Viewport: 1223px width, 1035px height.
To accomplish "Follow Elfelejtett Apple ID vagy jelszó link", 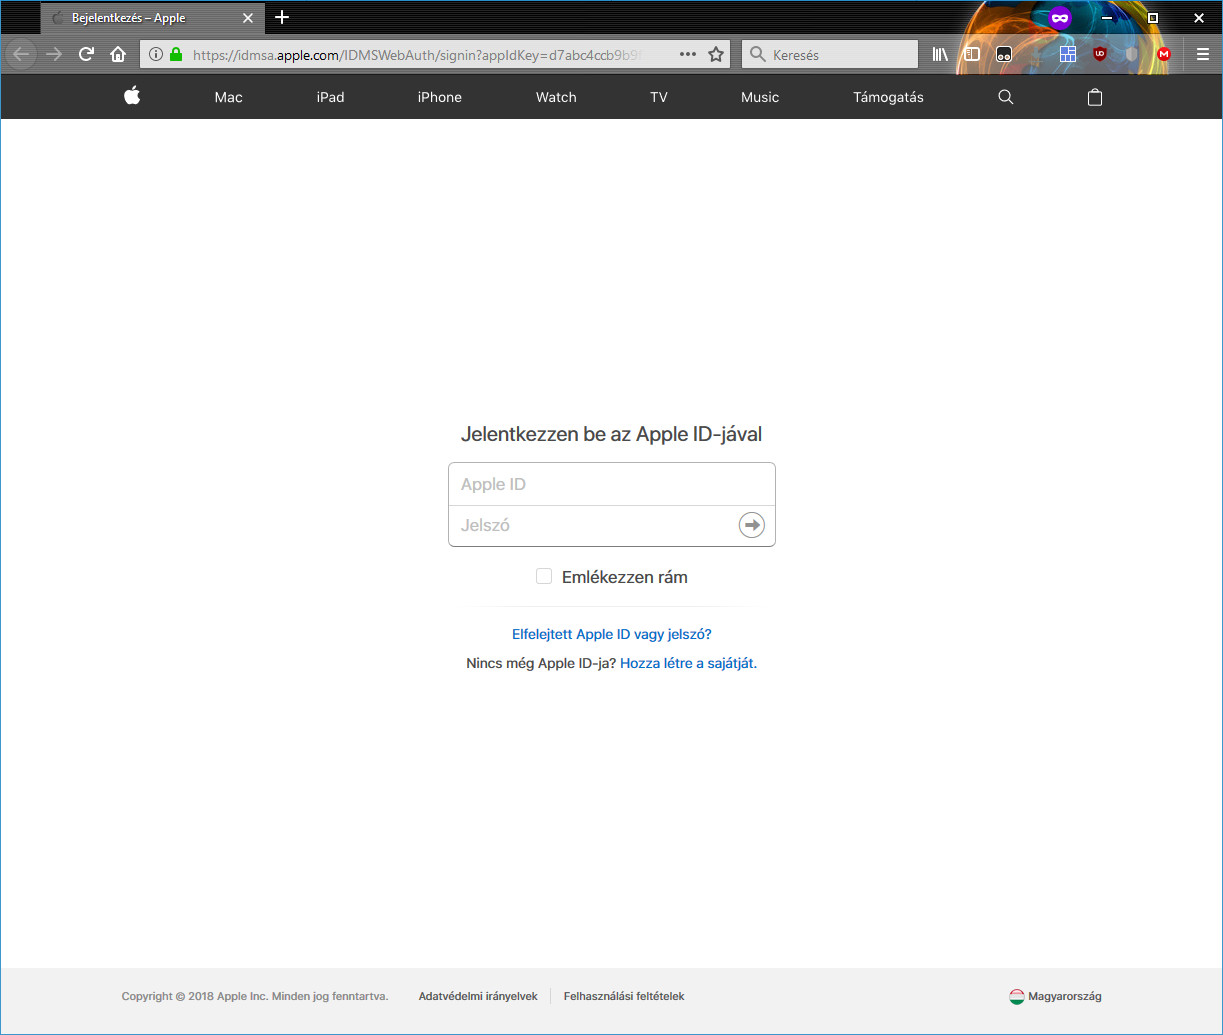I will point(611,634).
